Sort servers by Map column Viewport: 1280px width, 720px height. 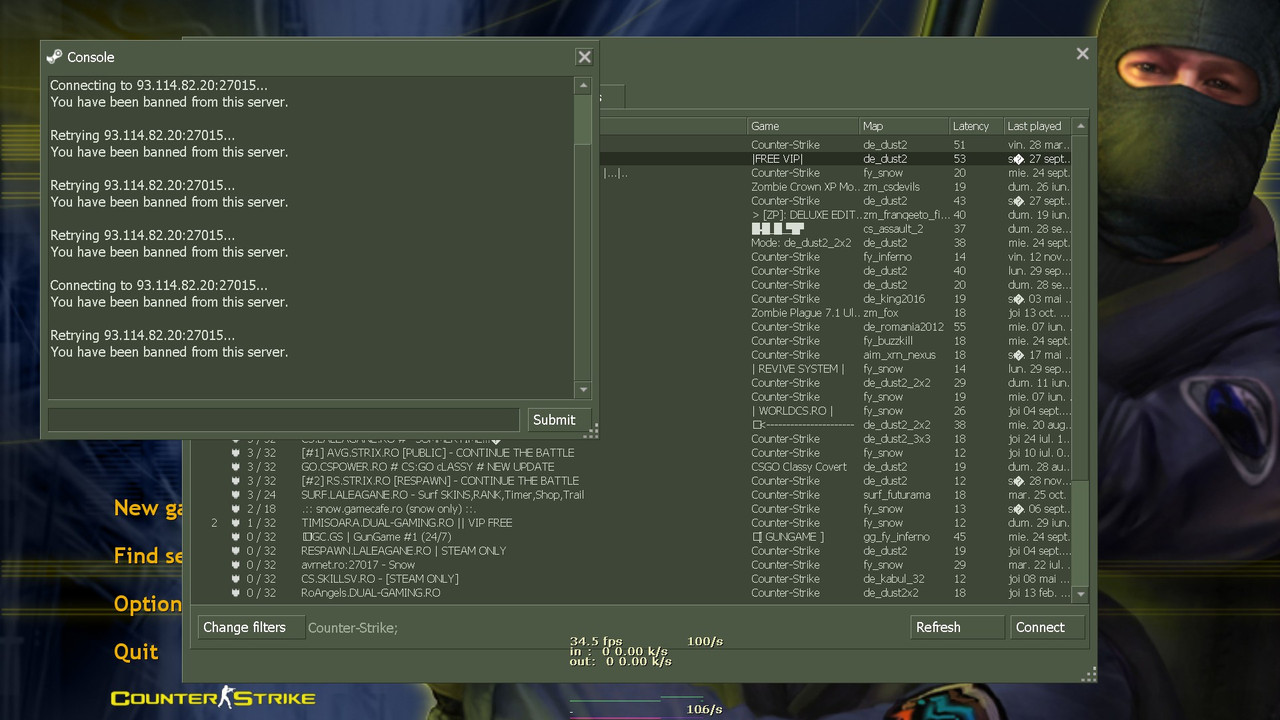[904, 126]
